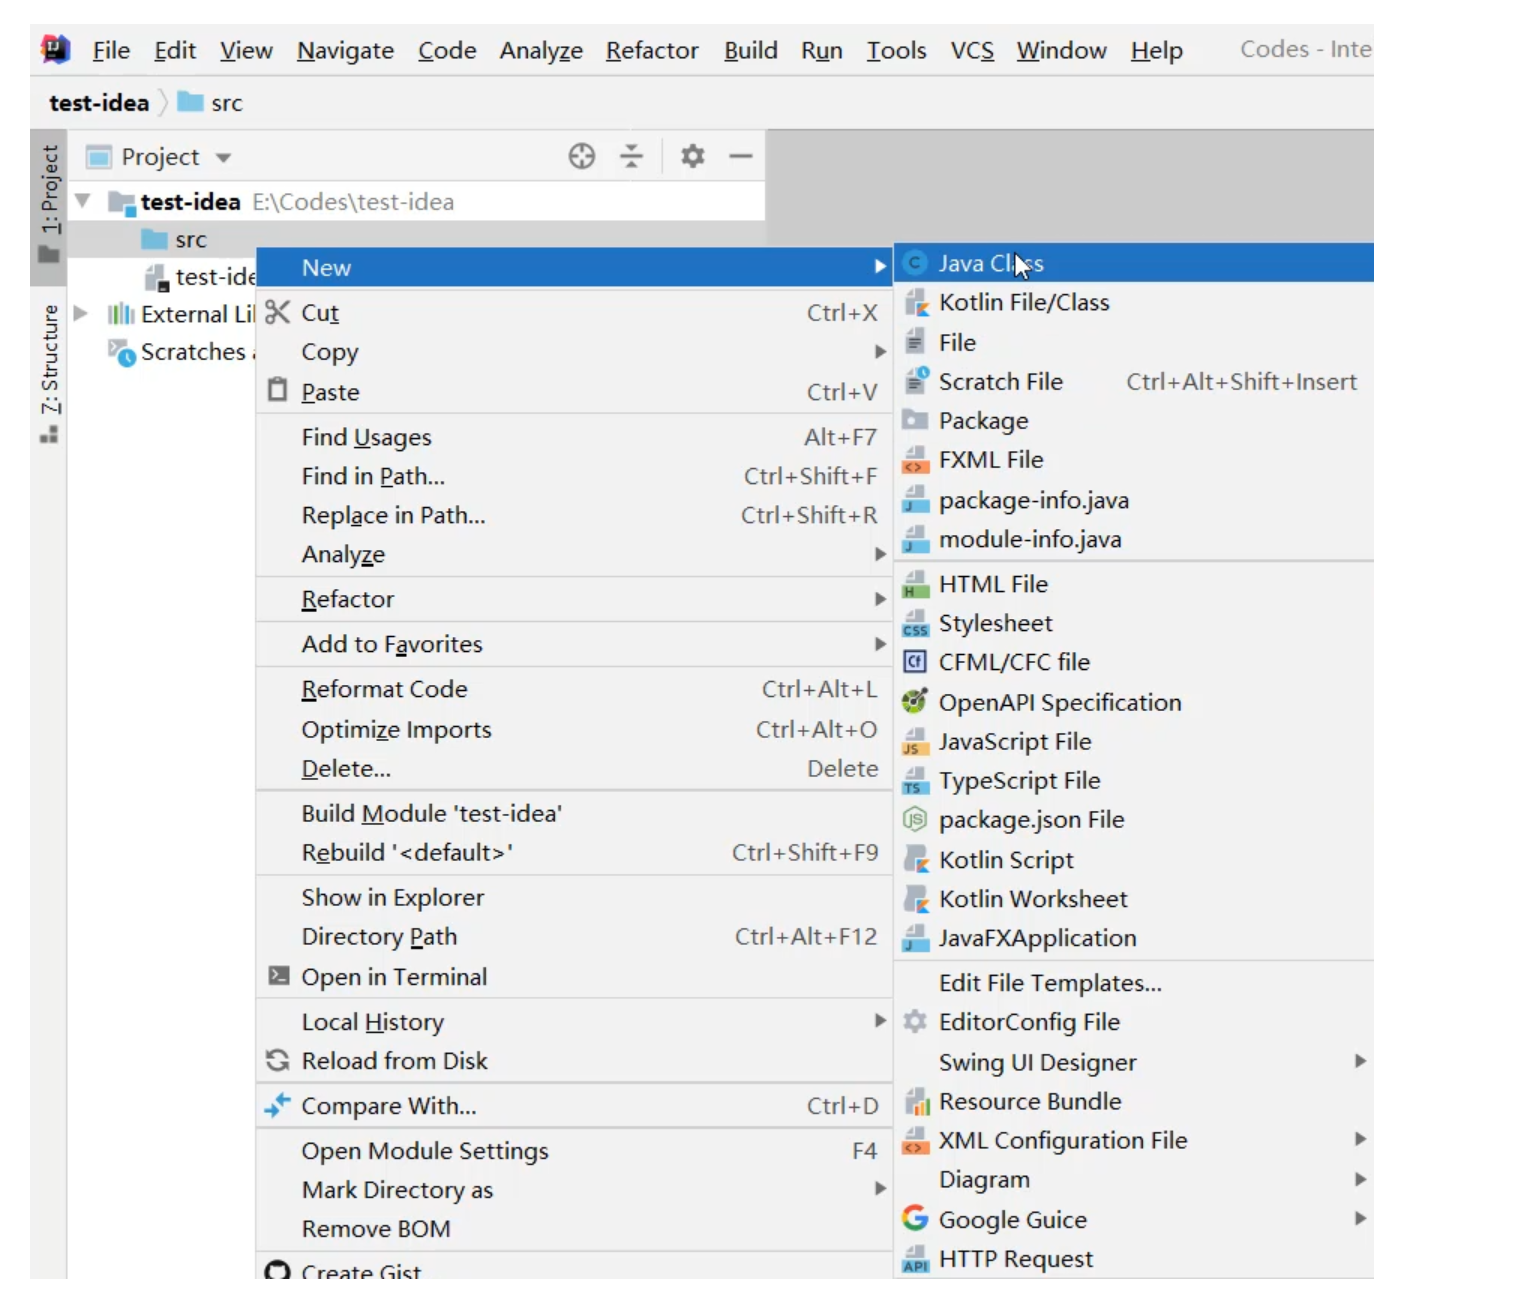Click the Compare With arrows icon

277,1105
